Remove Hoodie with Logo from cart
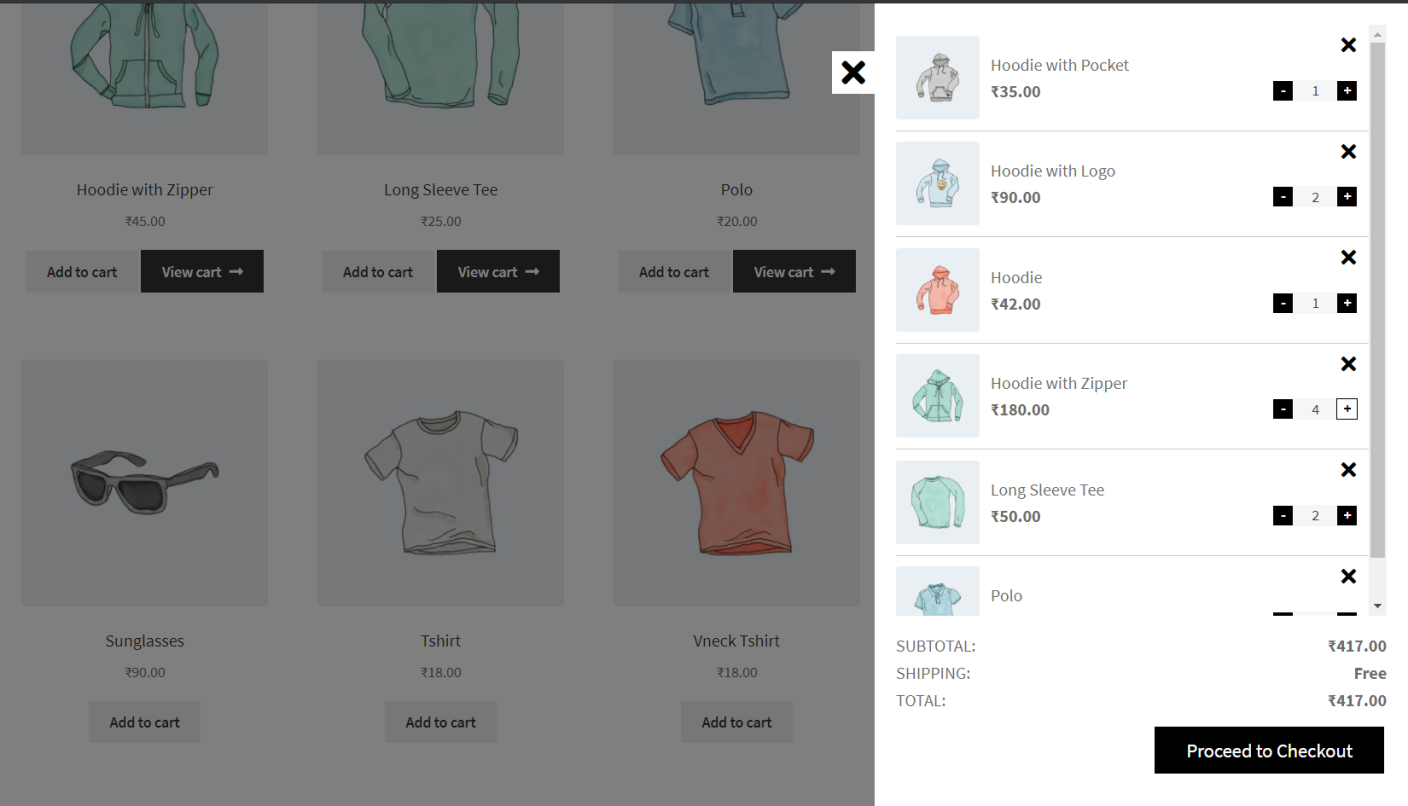 click(1348, 151)
